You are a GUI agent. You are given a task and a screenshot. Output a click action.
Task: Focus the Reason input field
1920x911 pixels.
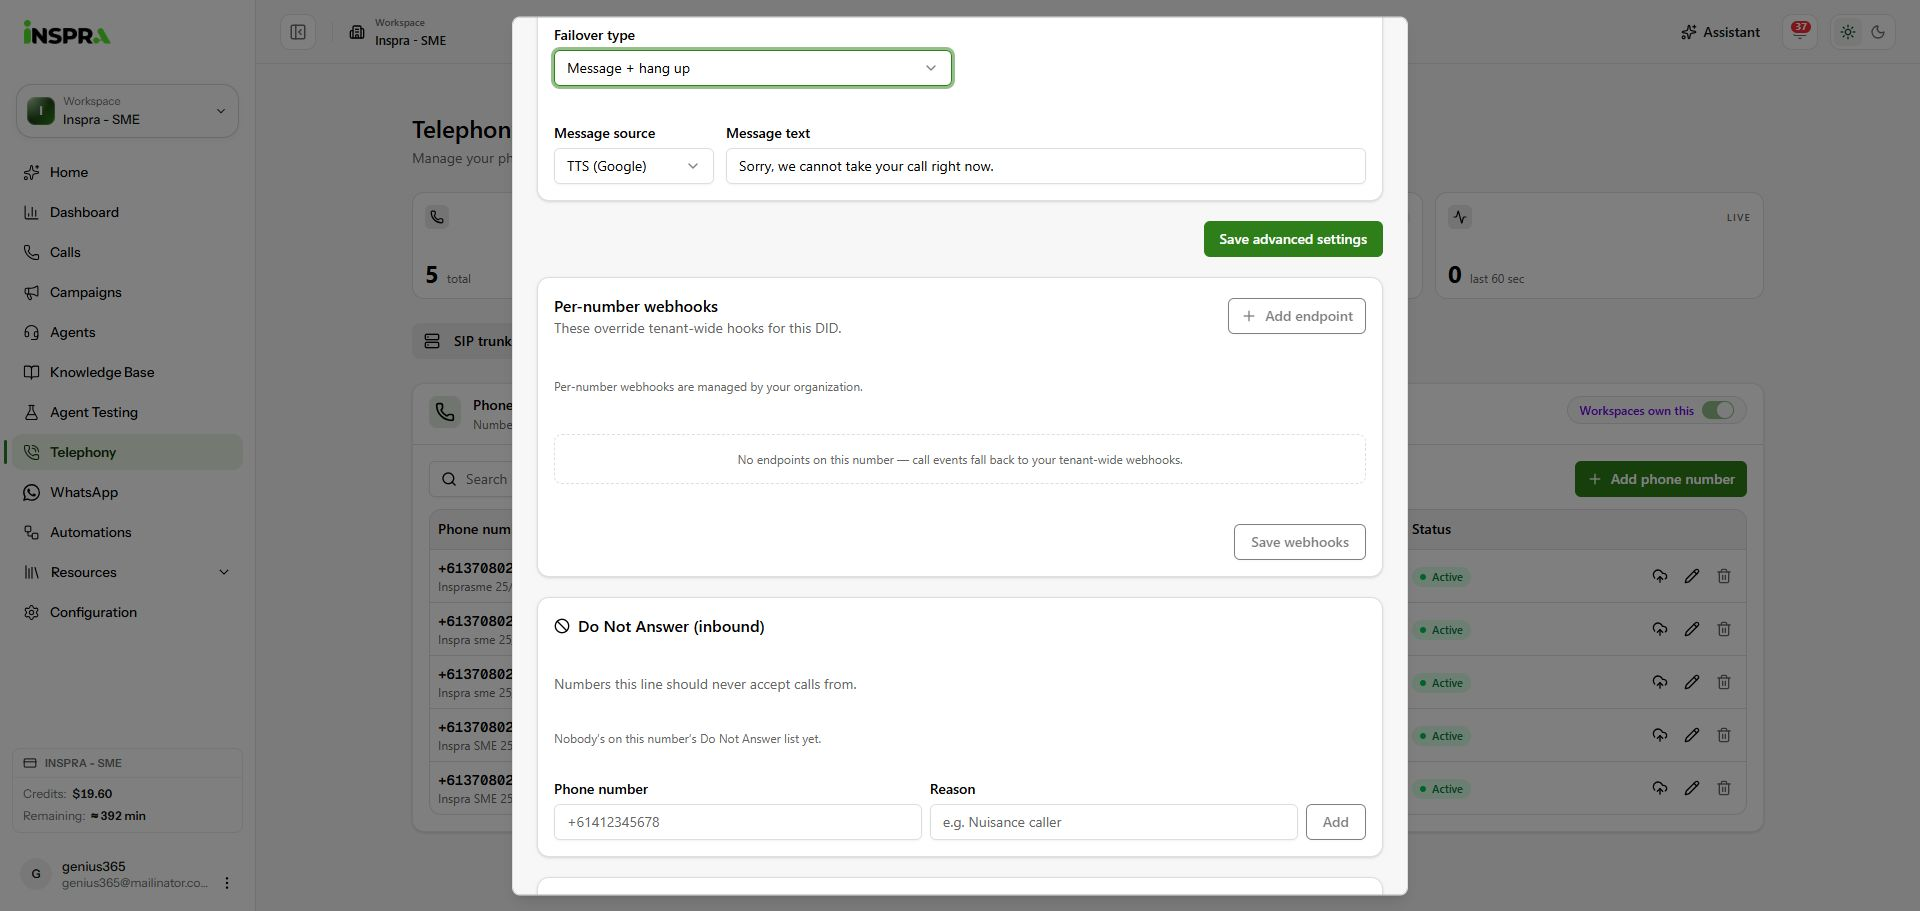click(x=1114, y=822)
